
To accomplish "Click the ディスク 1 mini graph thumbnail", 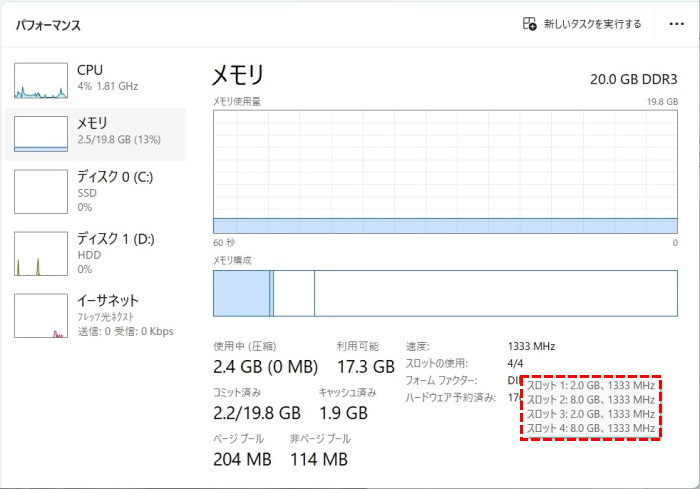I will [x=41, y=254].
